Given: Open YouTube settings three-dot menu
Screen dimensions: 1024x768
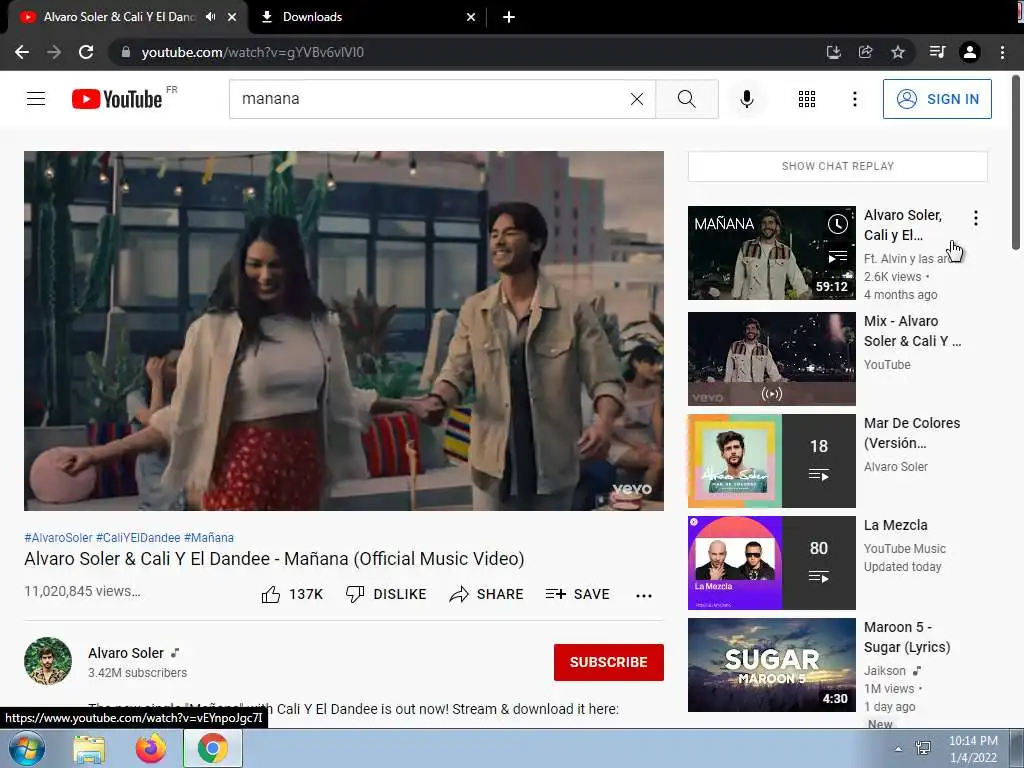Looking at the screenshot, I should click(854, 99).
